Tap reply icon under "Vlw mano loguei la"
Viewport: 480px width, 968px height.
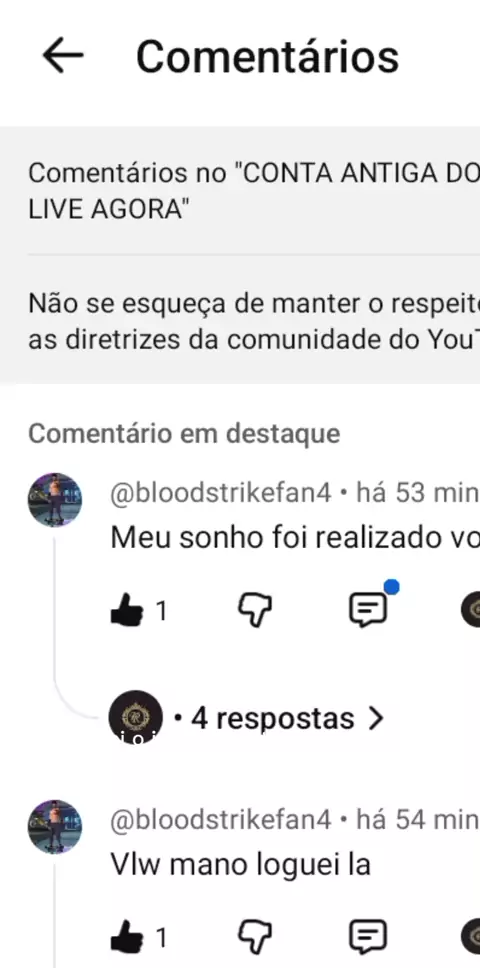pos(368,938)
